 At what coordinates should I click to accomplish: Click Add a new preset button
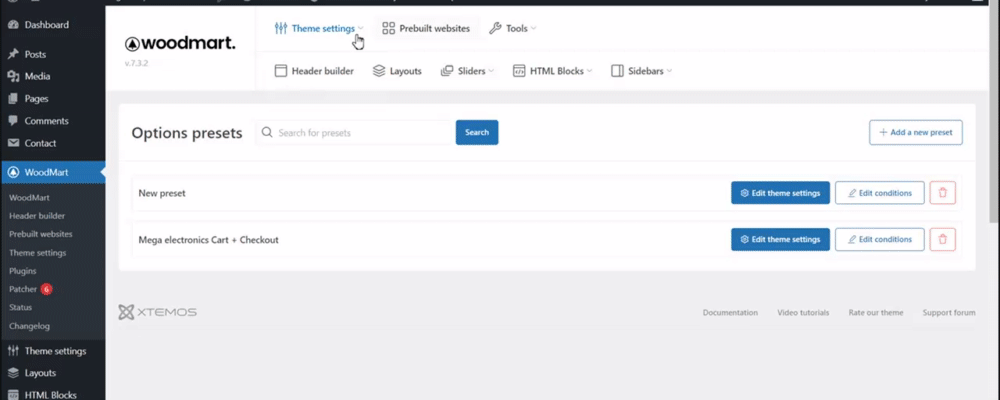916,133
